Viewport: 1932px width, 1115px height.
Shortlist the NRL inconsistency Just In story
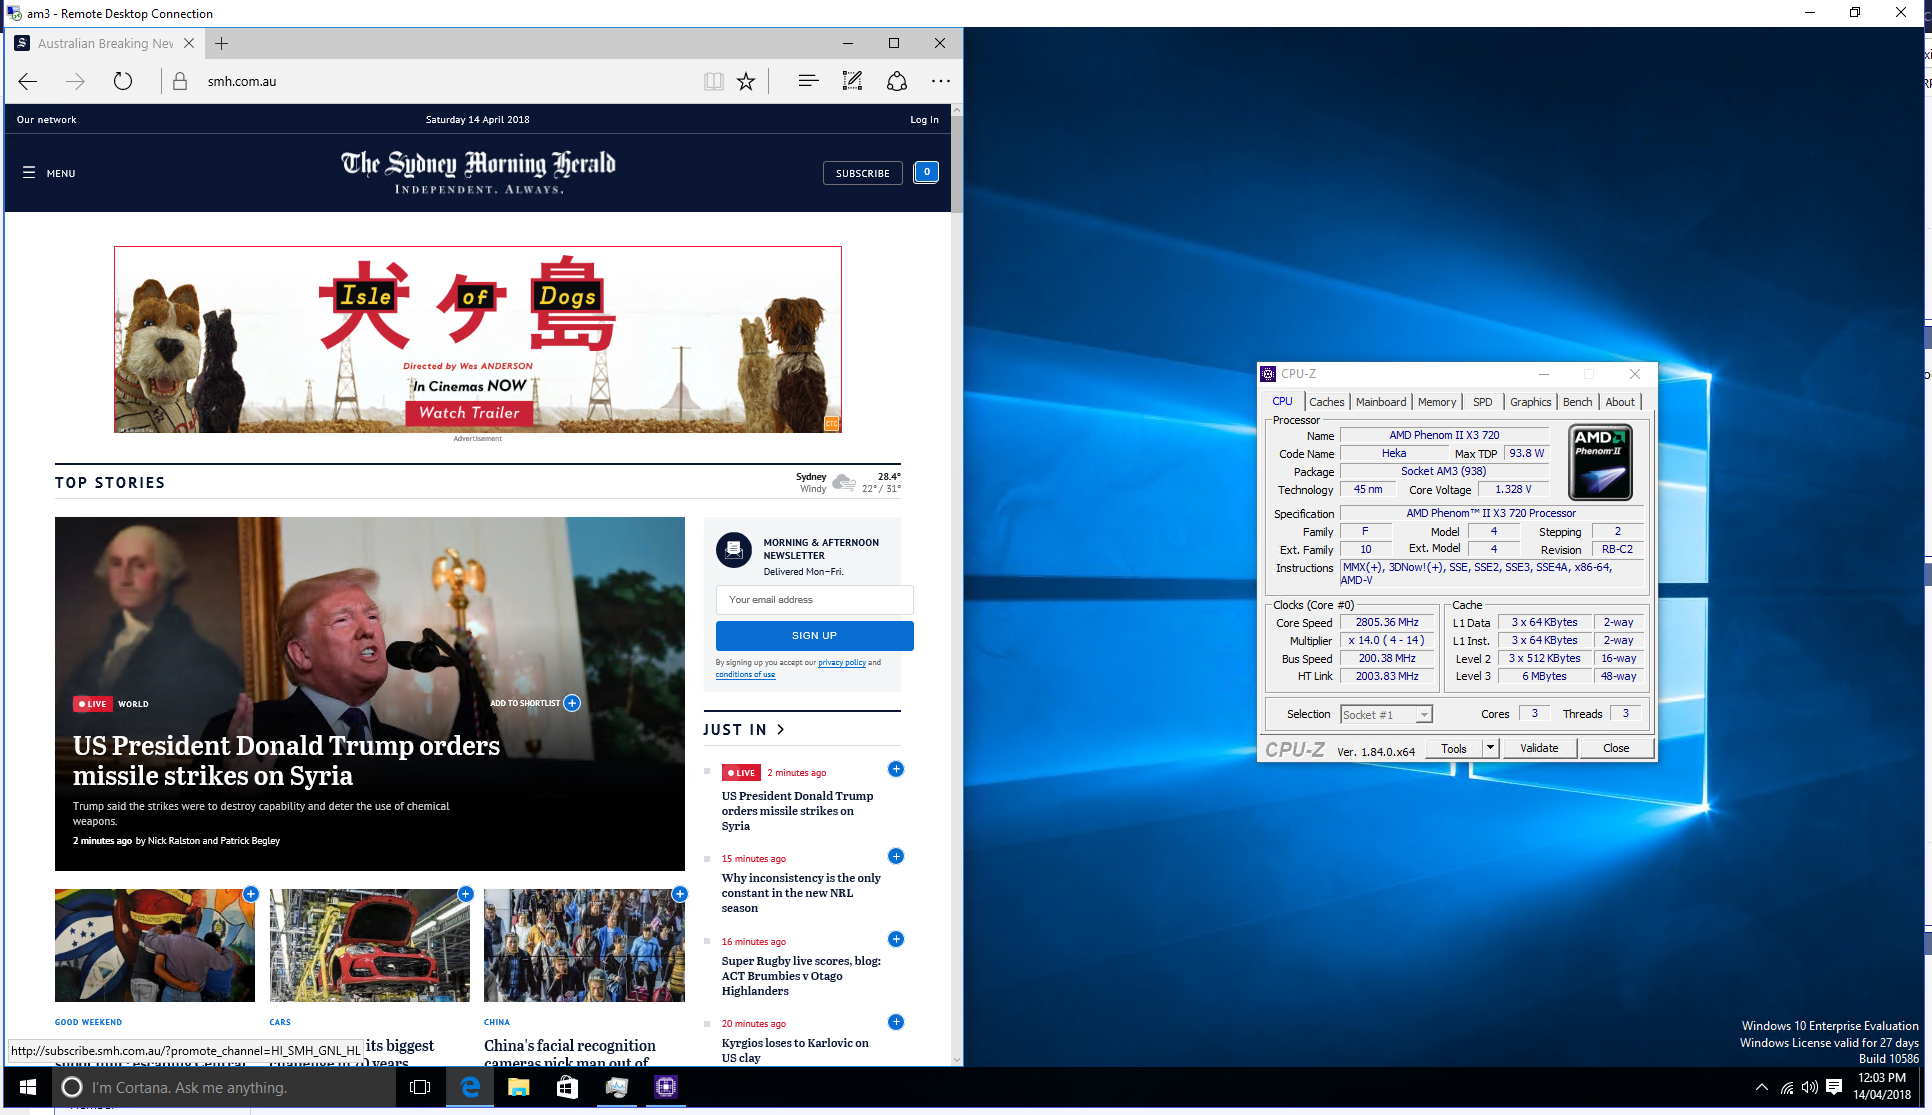coord(896,856)
